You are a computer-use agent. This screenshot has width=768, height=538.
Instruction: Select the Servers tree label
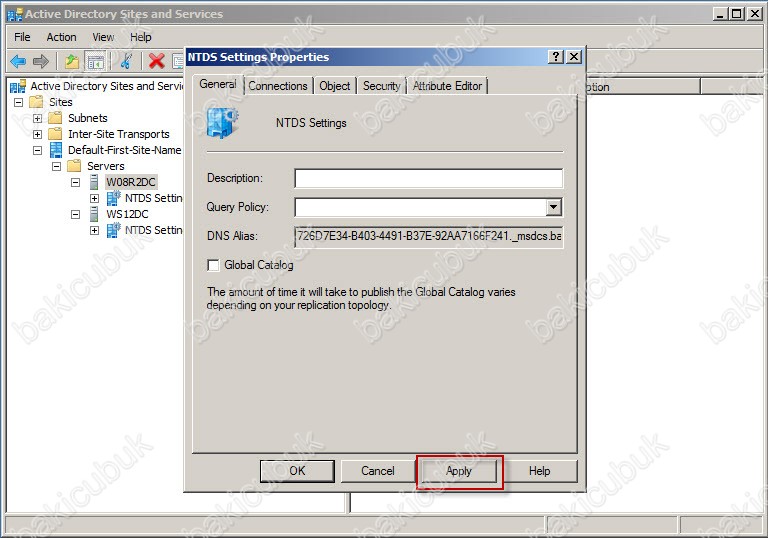click(x=106, y=166)
